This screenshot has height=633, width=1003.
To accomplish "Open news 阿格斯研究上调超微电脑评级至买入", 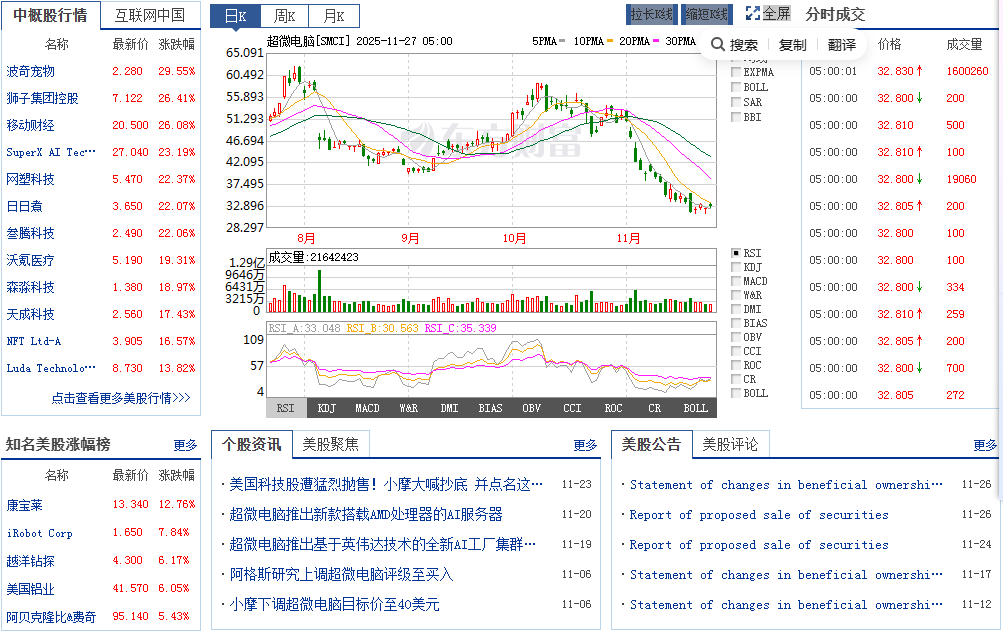I will tap(341, 574).
